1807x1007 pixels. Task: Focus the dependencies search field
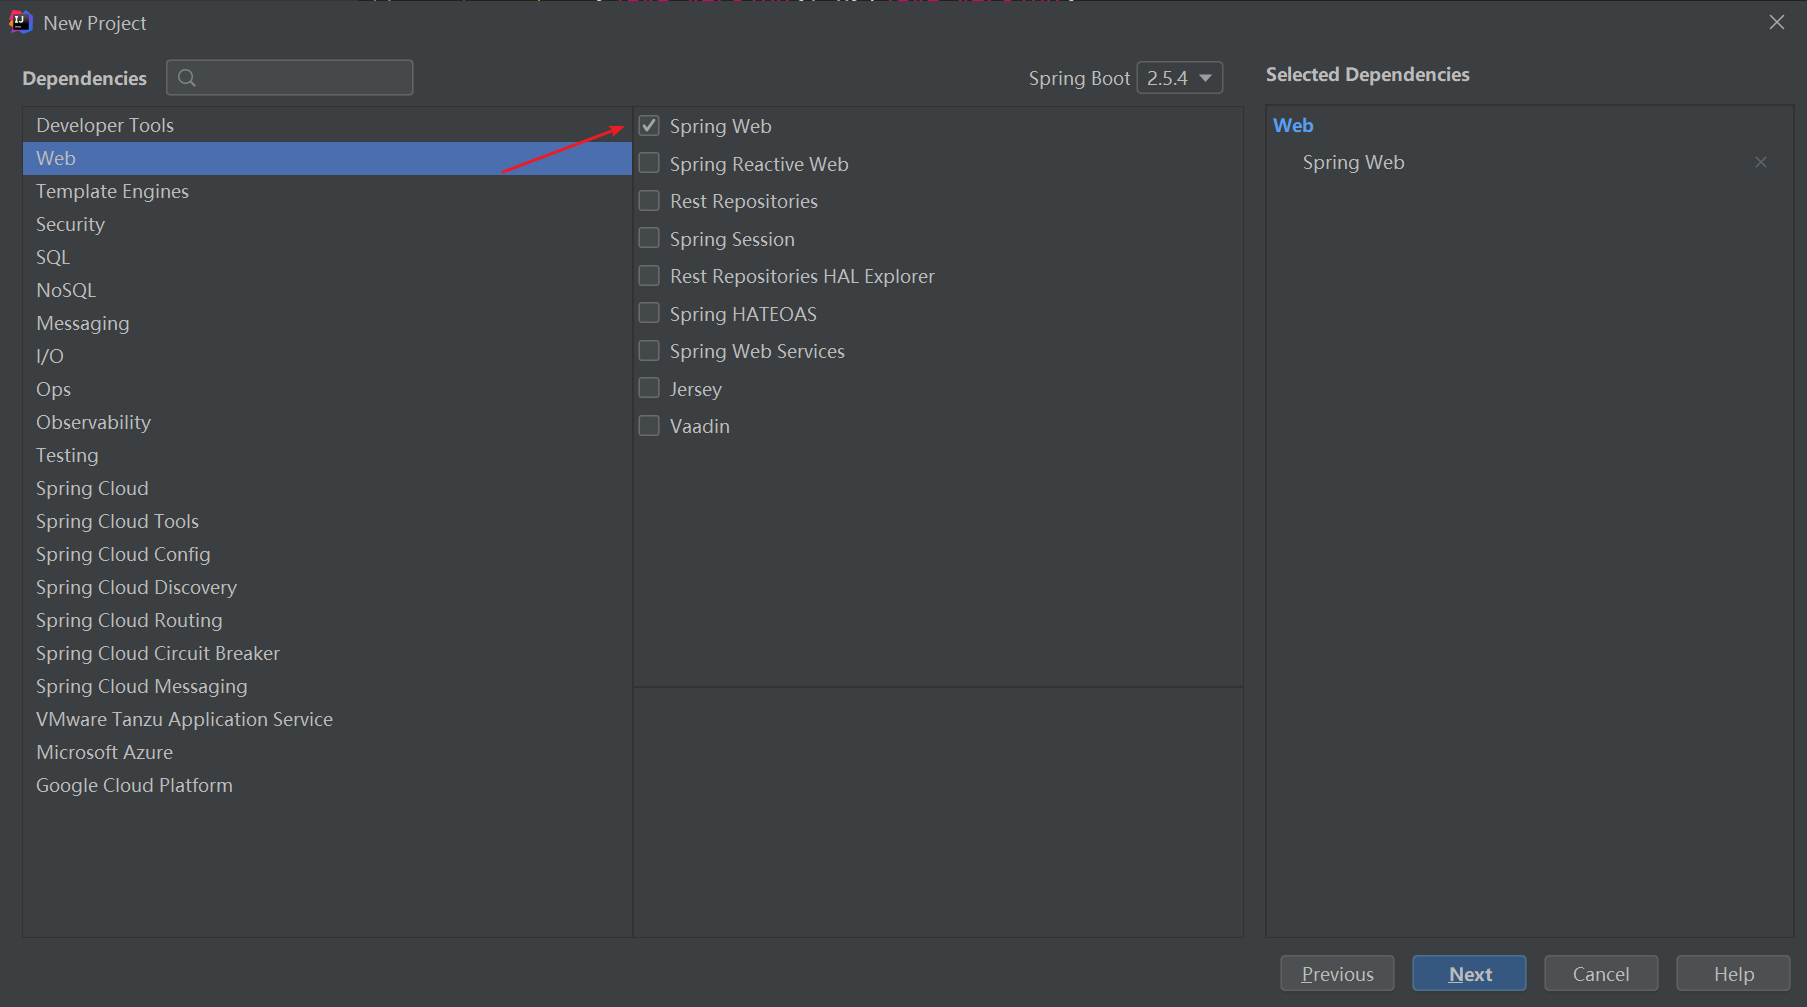290,78
